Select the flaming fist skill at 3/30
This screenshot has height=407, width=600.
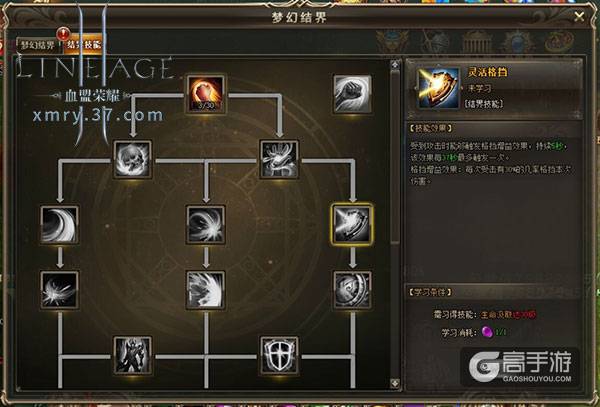[x=206, y=94]
